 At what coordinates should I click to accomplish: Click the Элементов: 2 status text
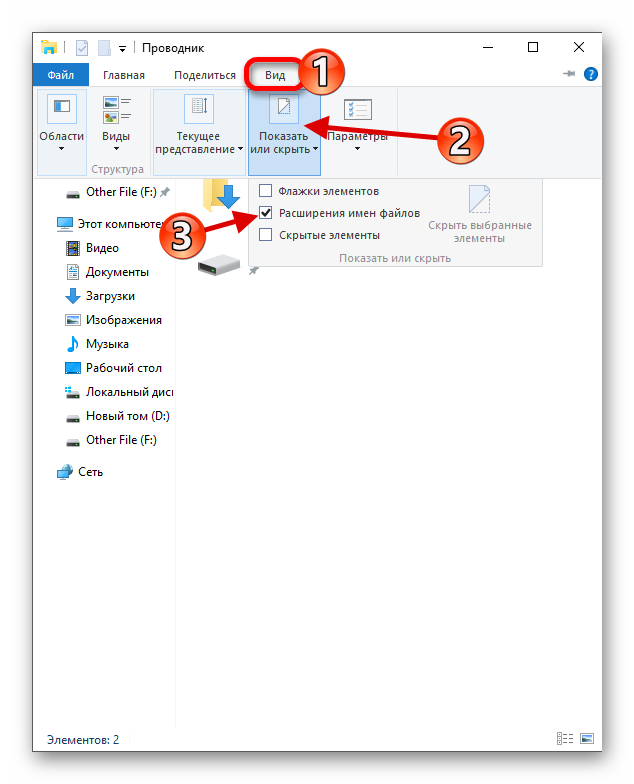[83, 740]
